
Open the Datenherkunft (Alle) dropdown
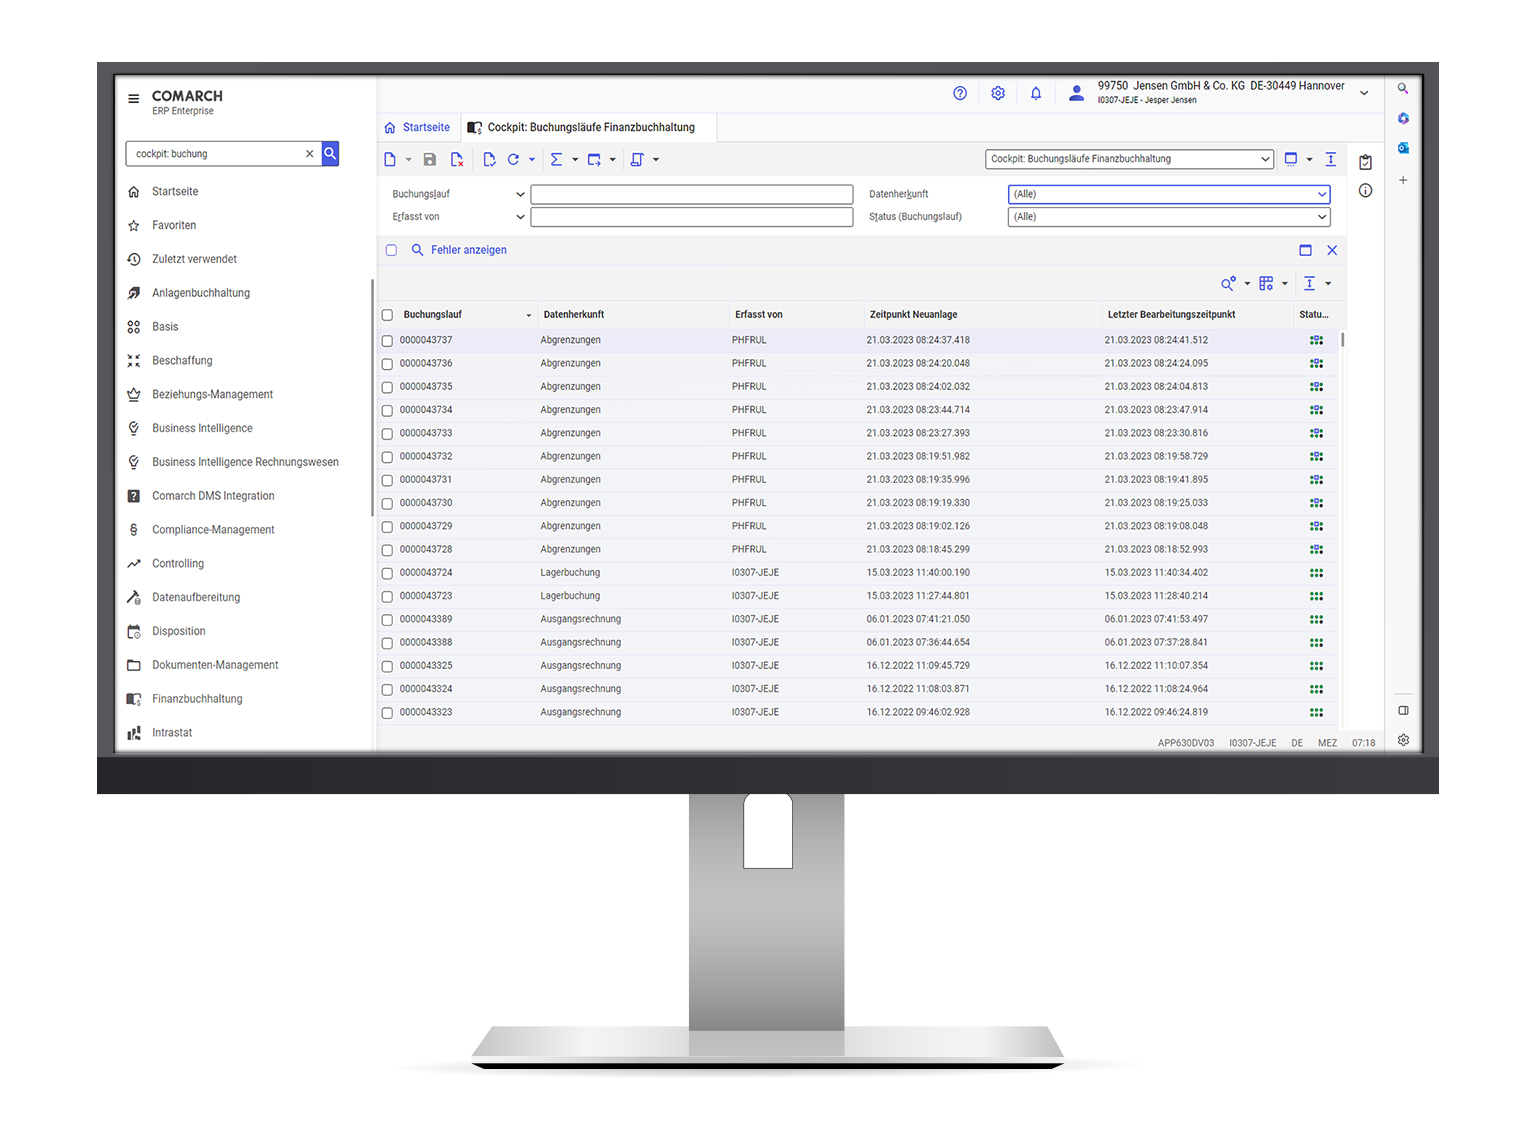[x=1169, y=194]
